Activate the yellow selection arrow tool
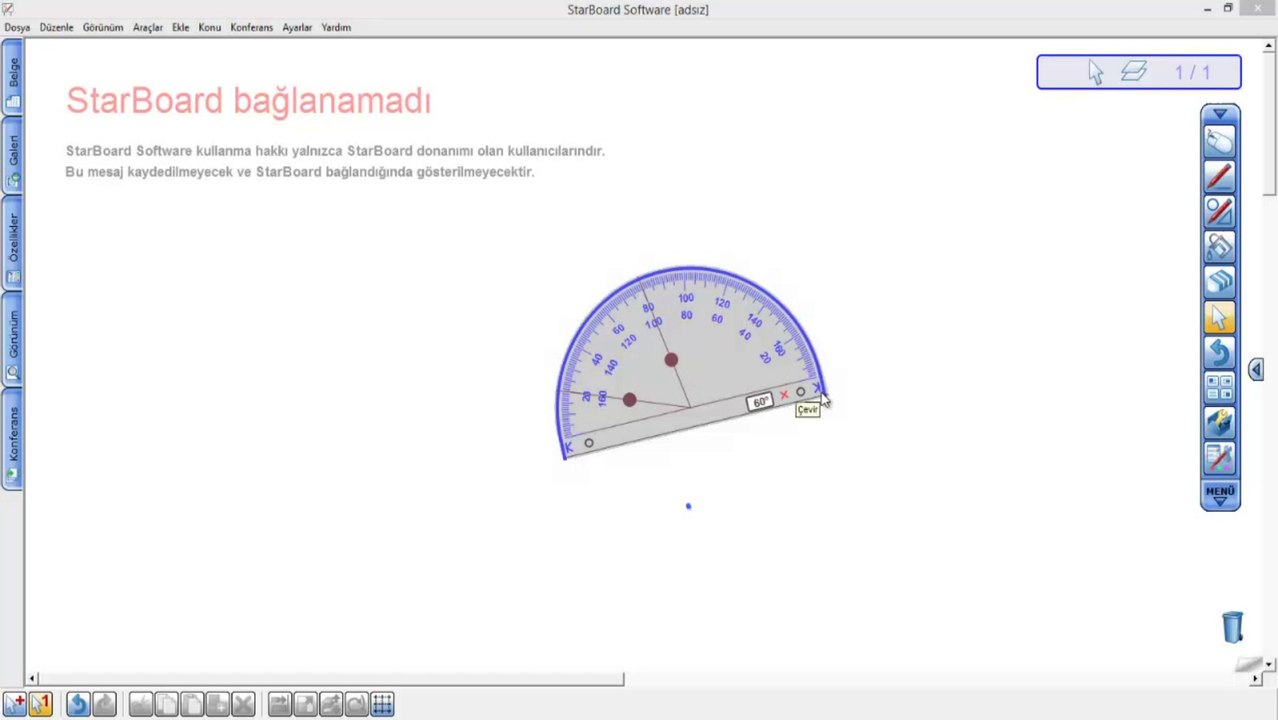Screen dimensions: 1278x720 pyautogui.click(x=1220, y=317)
